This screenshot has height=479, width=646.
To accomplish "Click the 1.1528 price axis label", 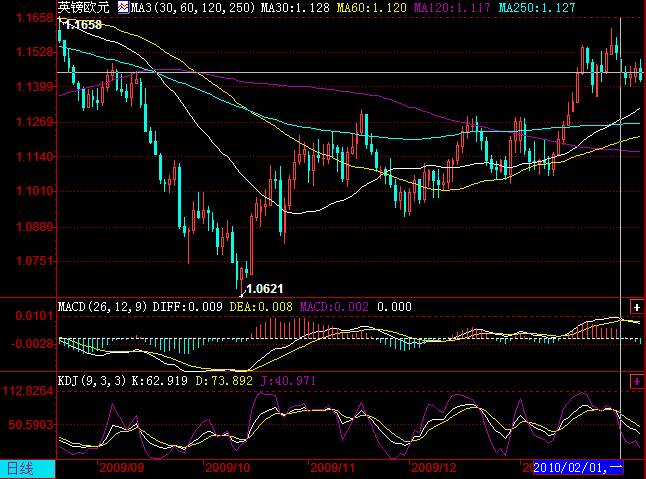I will pyautogui.click(x=35, y=52).
